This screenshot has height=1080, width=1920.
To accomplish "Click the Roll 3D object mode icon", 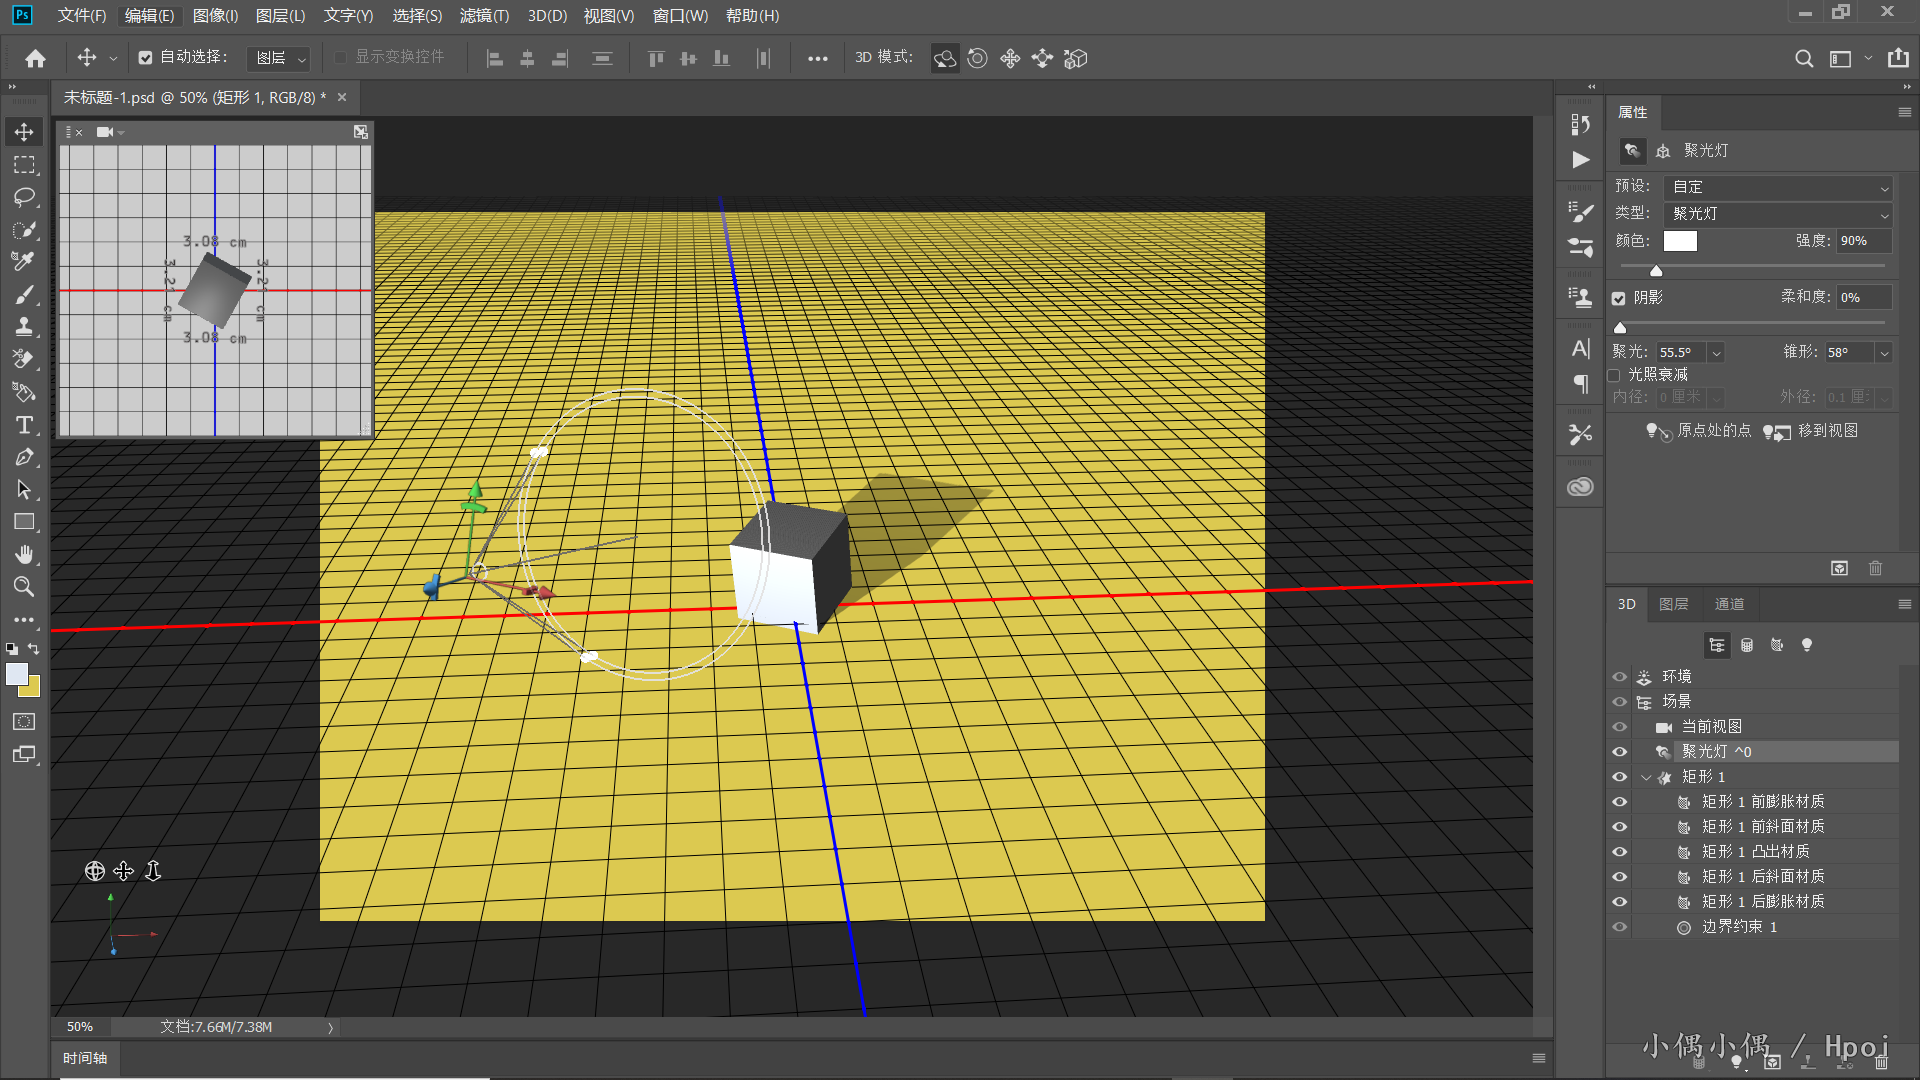I will (x=977, y=59).
